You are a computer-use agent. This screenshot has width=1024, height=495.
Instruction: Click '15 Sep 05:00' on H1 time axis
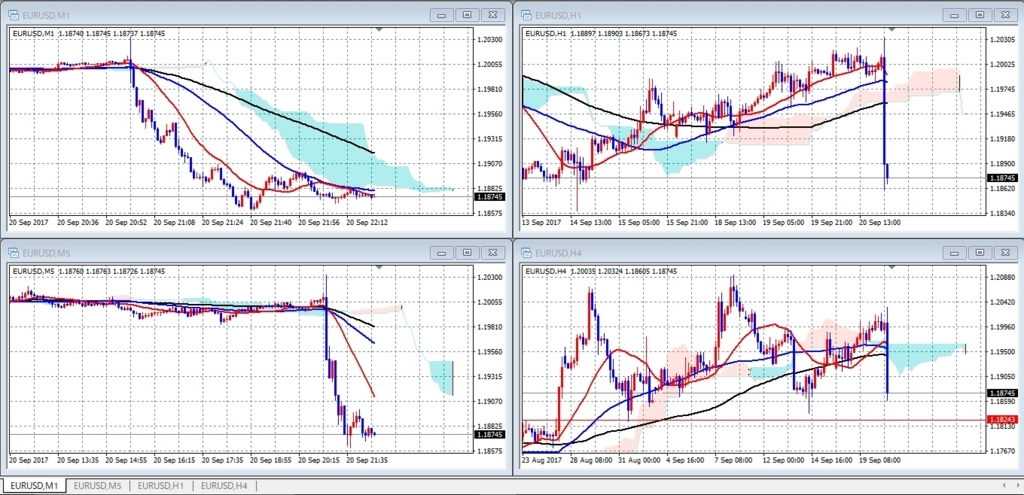[640, 222]
